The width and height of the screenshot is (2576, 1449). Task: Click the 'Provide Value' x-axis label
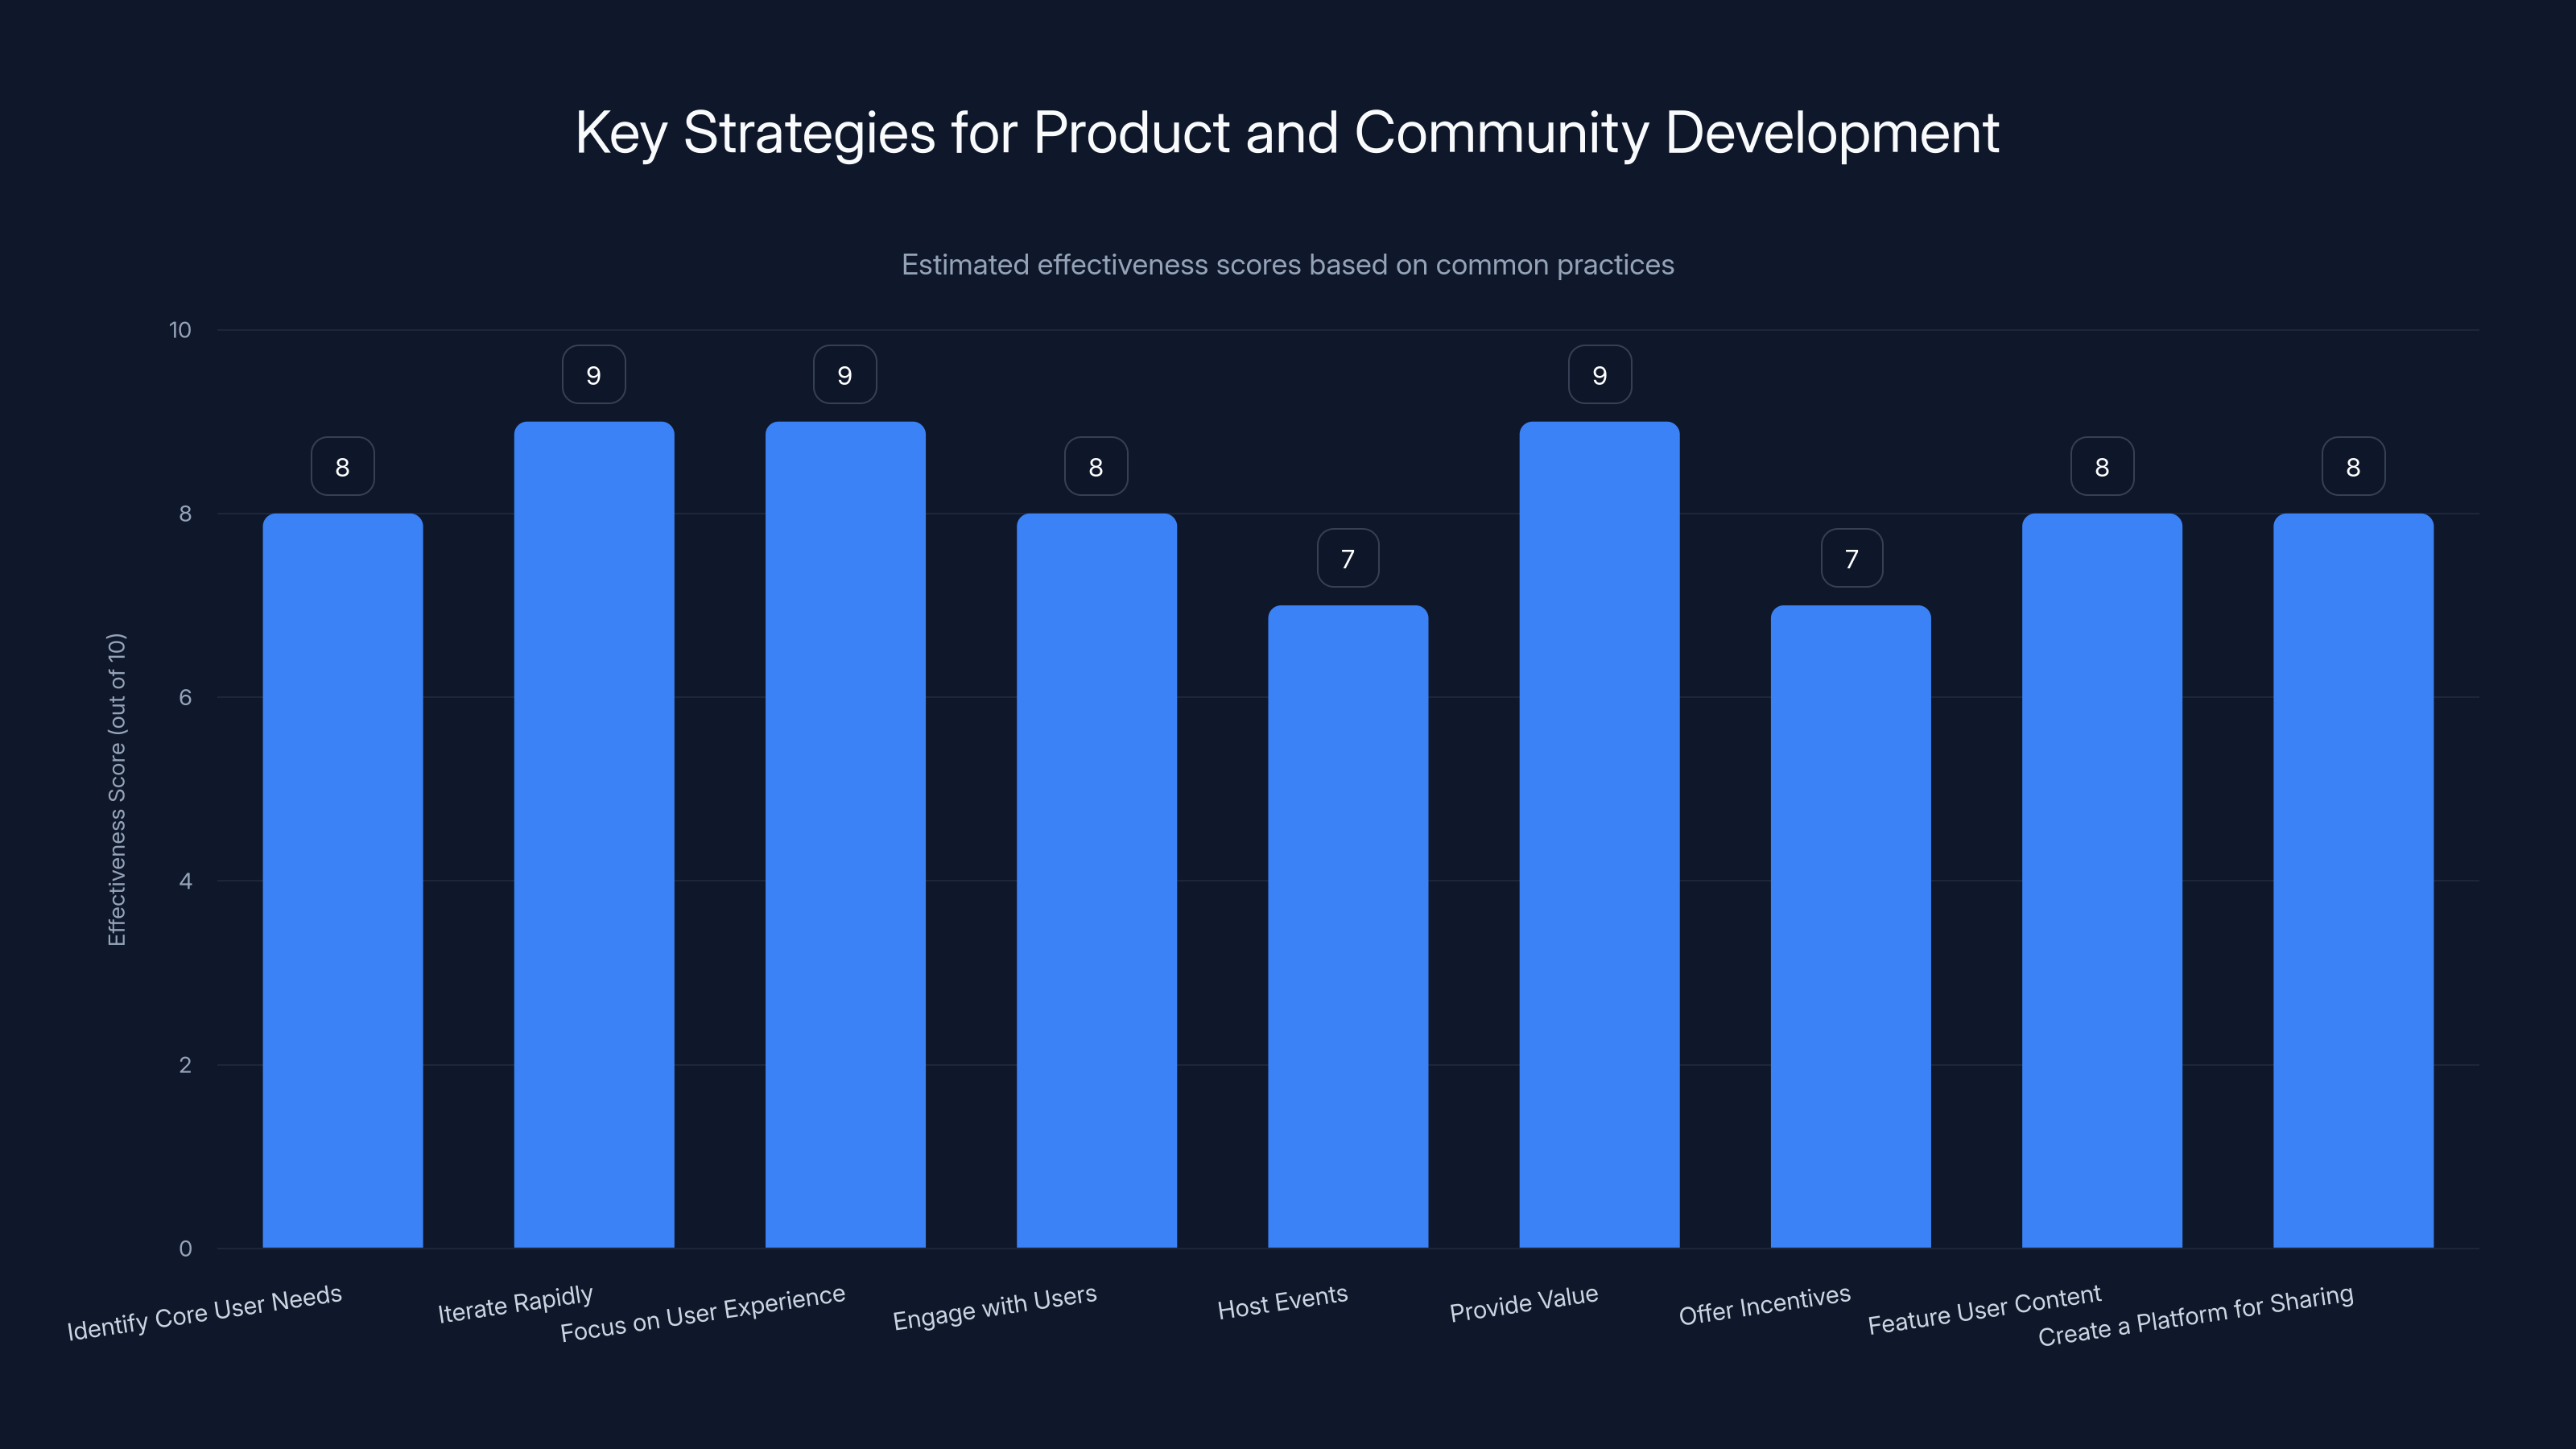click(1524, 1303)
